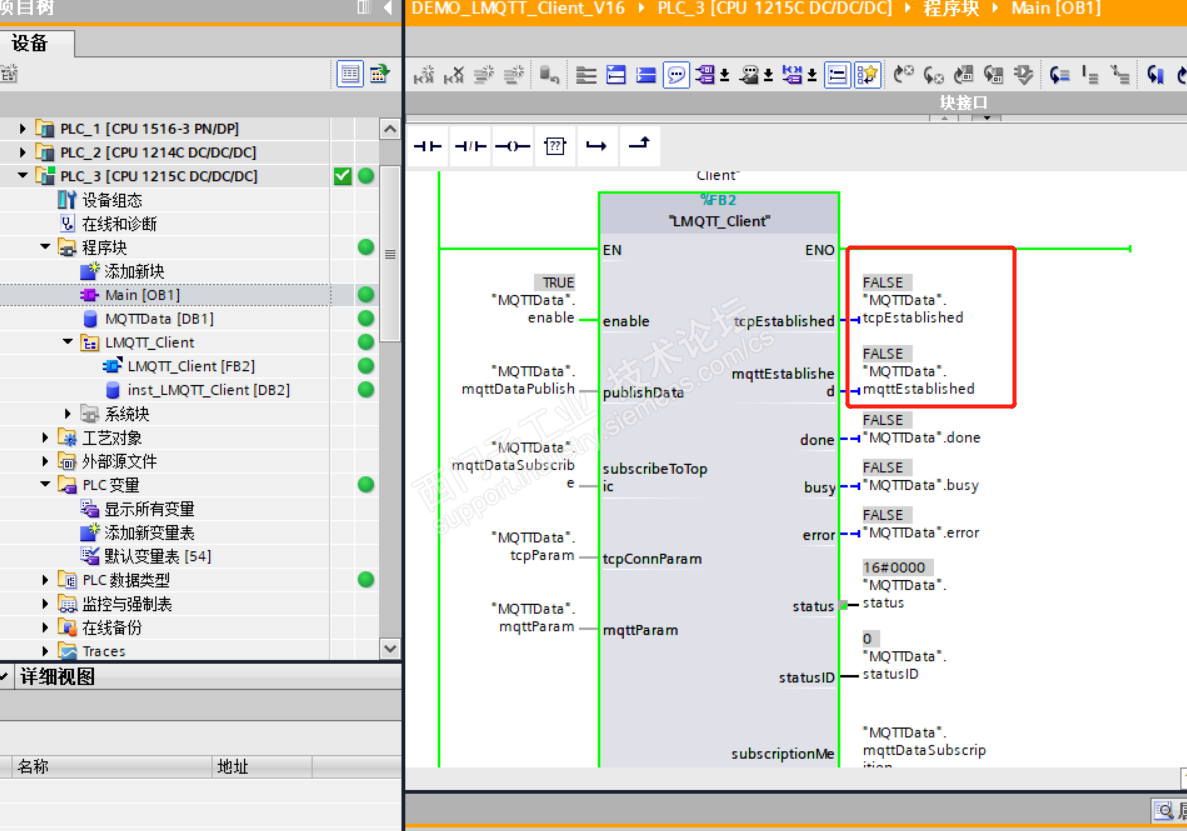Collapse the LMQTT_Client group folder
The image size is (1187, 831).
pos(68,342)
